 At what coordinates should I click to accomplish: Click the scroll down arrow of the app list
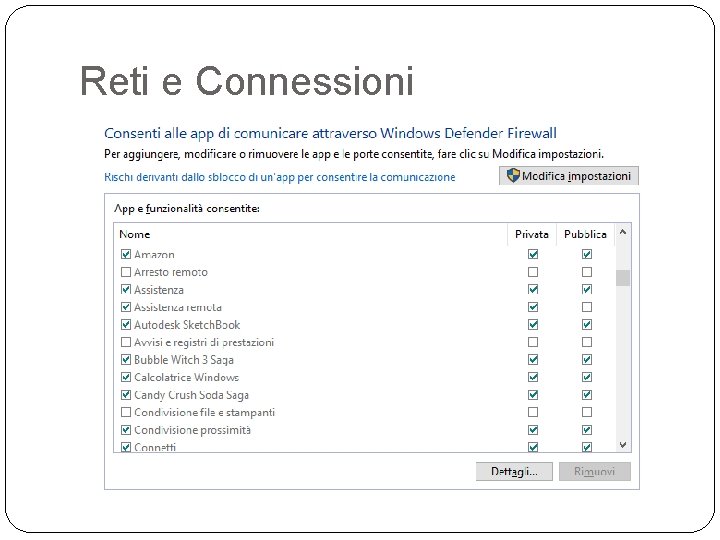coord(623,444)
